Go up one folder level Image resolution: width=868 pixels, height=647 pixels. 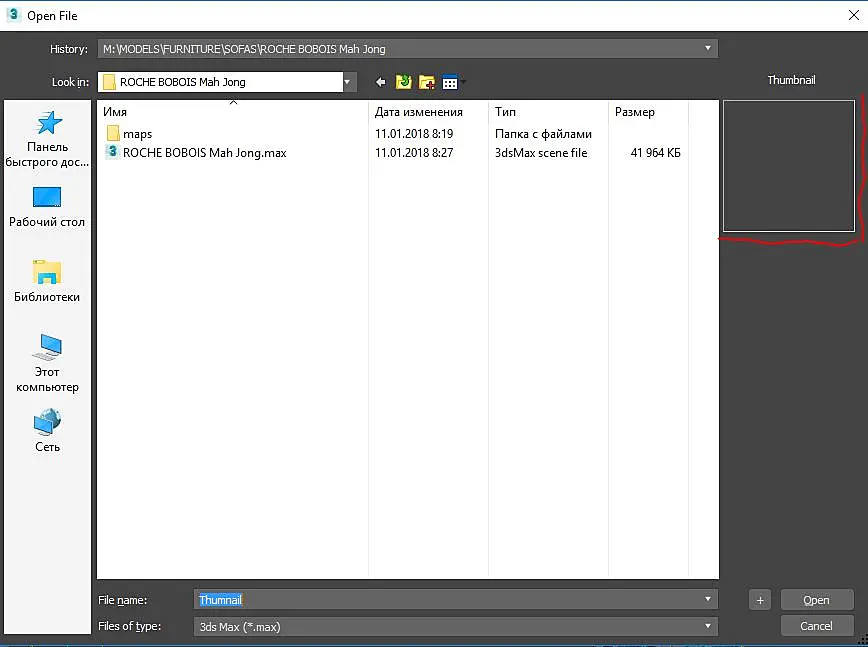point(404,82)
